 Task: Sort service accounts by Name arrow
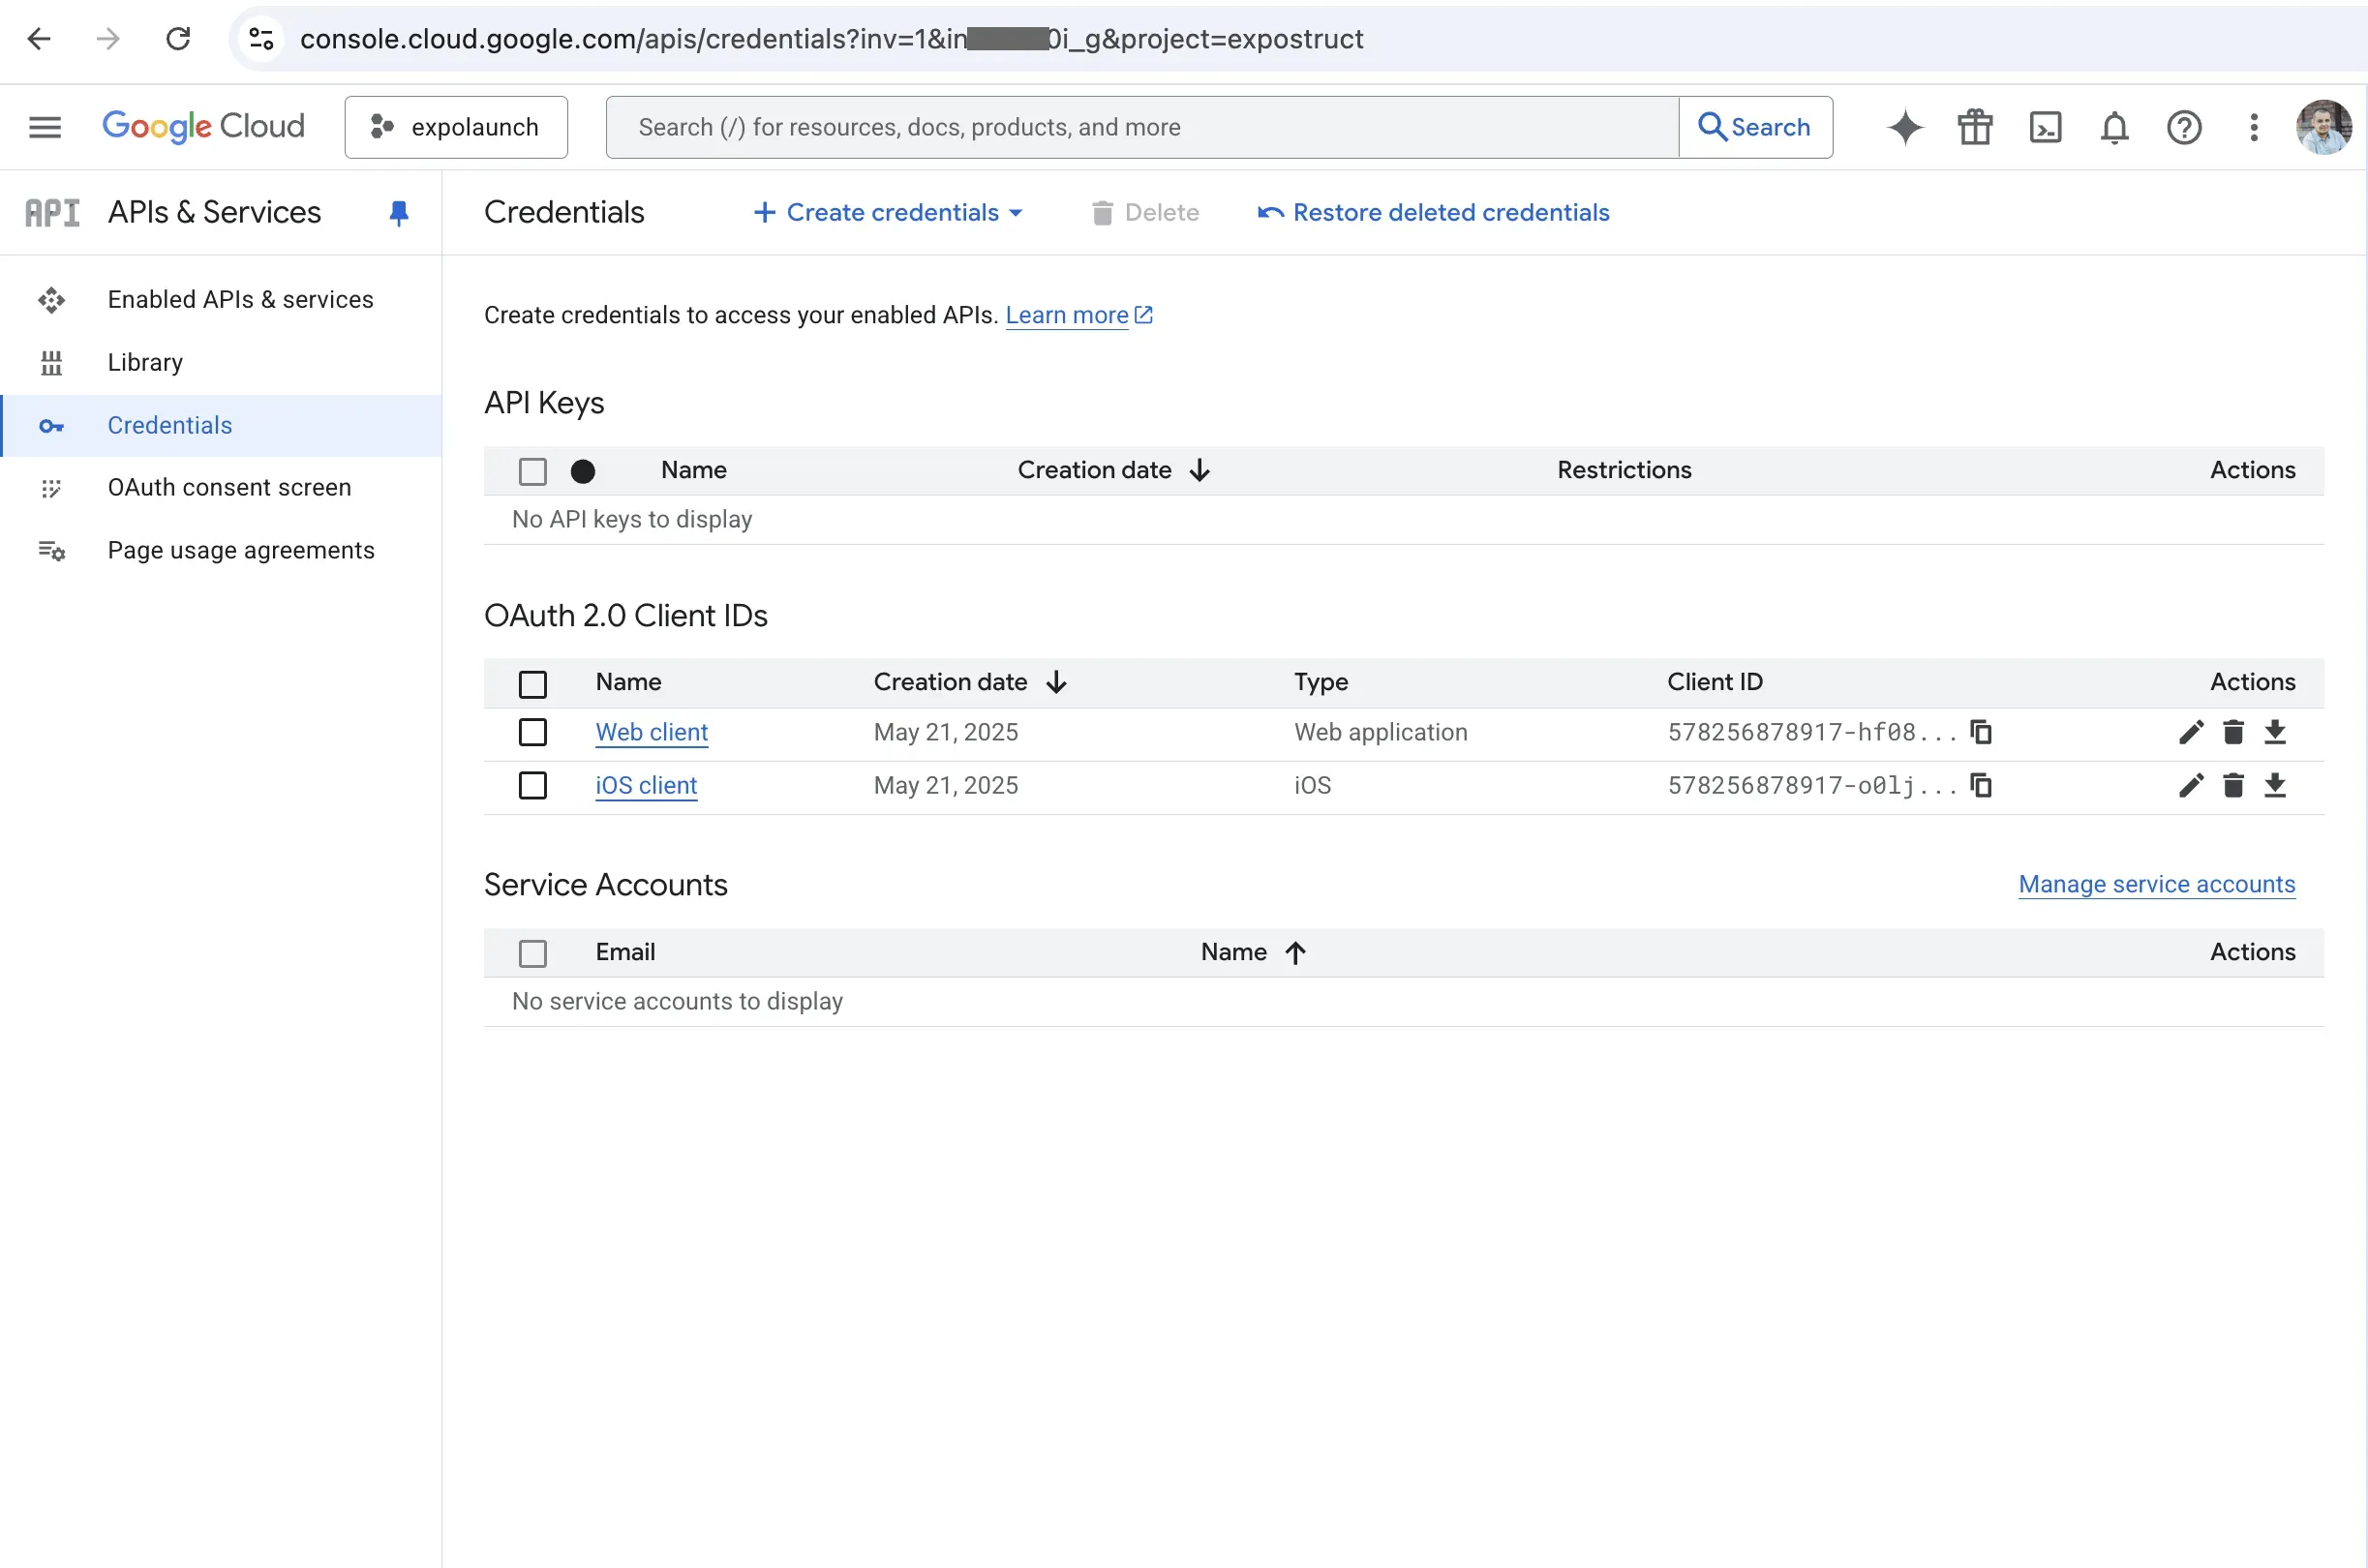click(x=1295, y=952)
